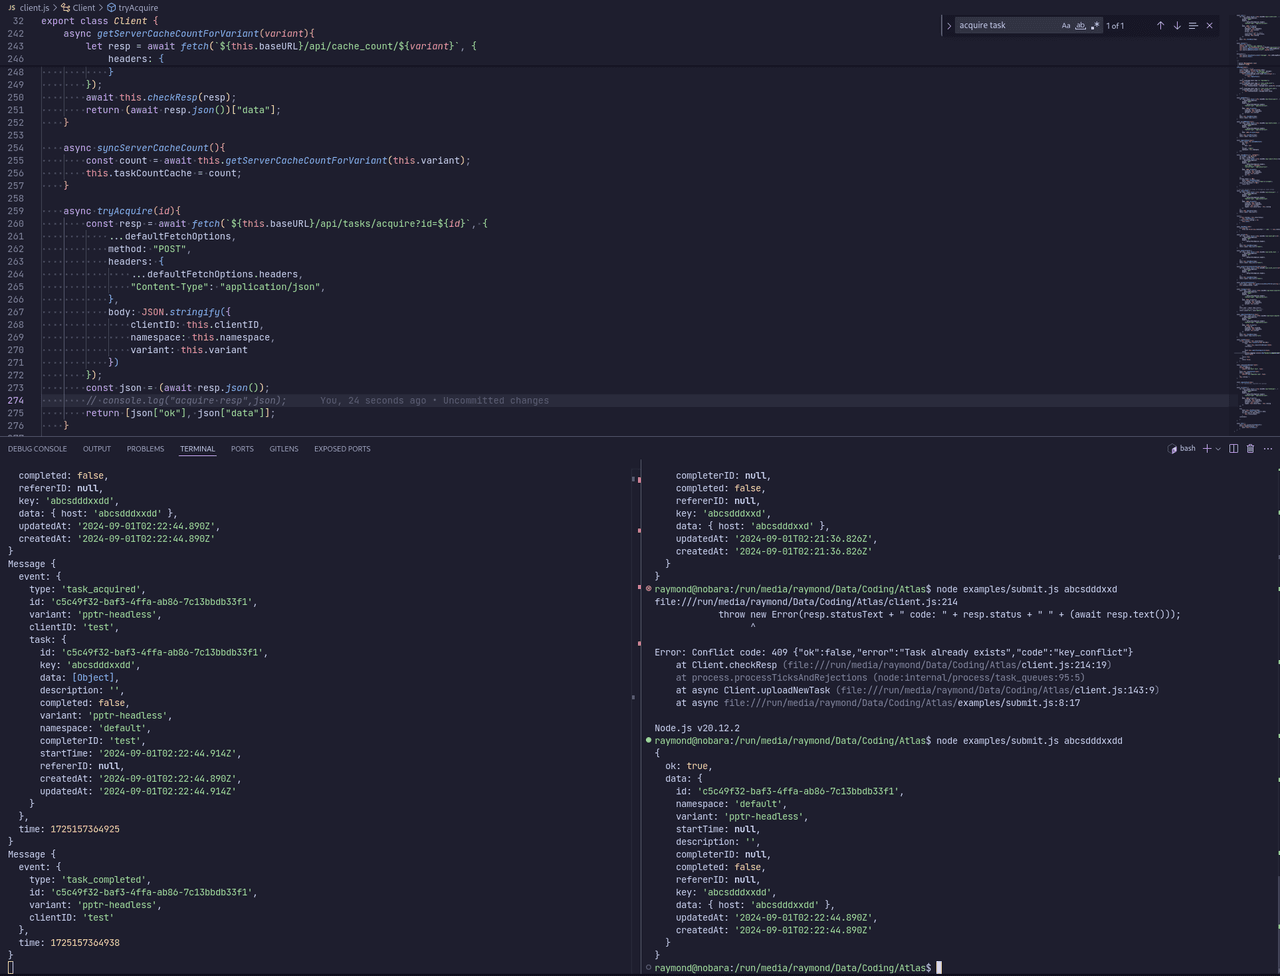Kill terminal with trash icon

(x=1250, y=449)
